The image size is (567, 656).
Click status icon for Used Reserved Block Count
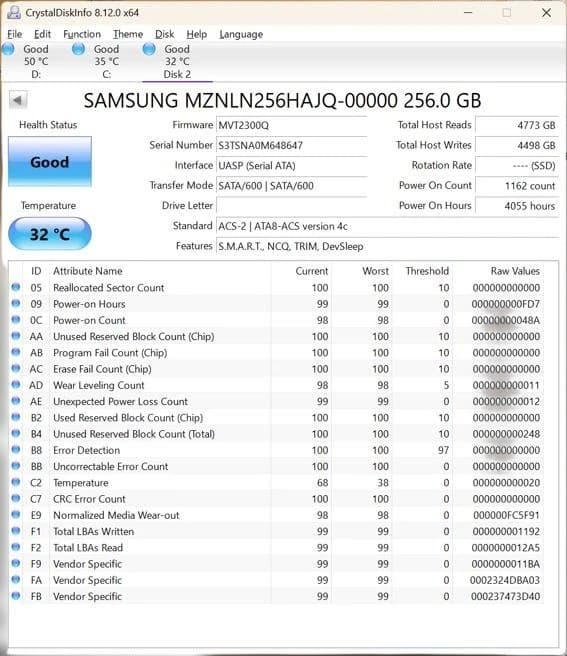pos(15,417)
